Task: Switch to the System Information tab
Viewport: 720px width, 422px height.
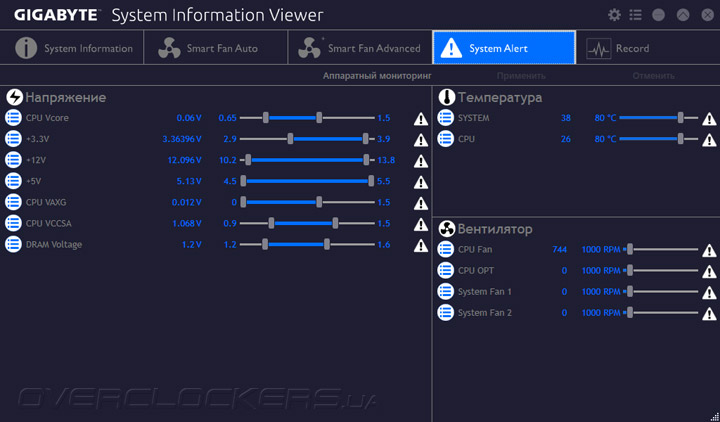Action: (75, 48)
